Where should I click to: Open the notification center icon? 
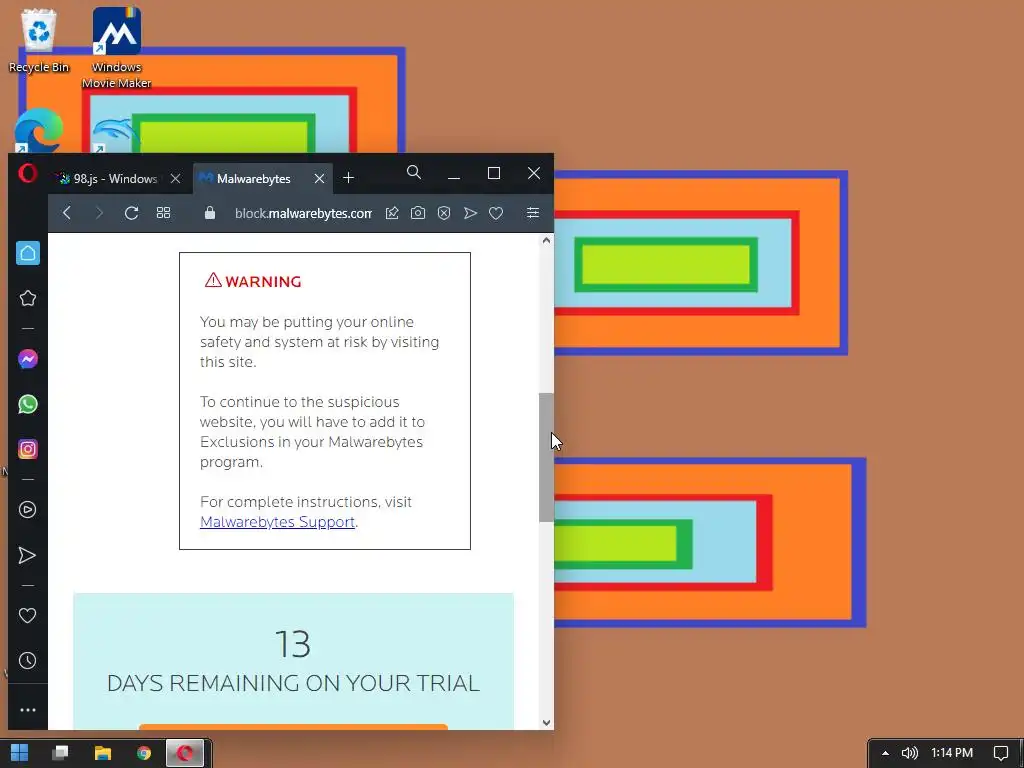tap(1000, 753)
